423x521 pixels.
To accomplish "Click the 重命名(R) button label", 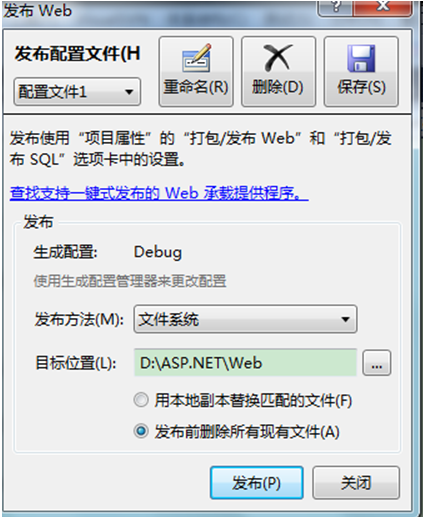I will (196, 87).
